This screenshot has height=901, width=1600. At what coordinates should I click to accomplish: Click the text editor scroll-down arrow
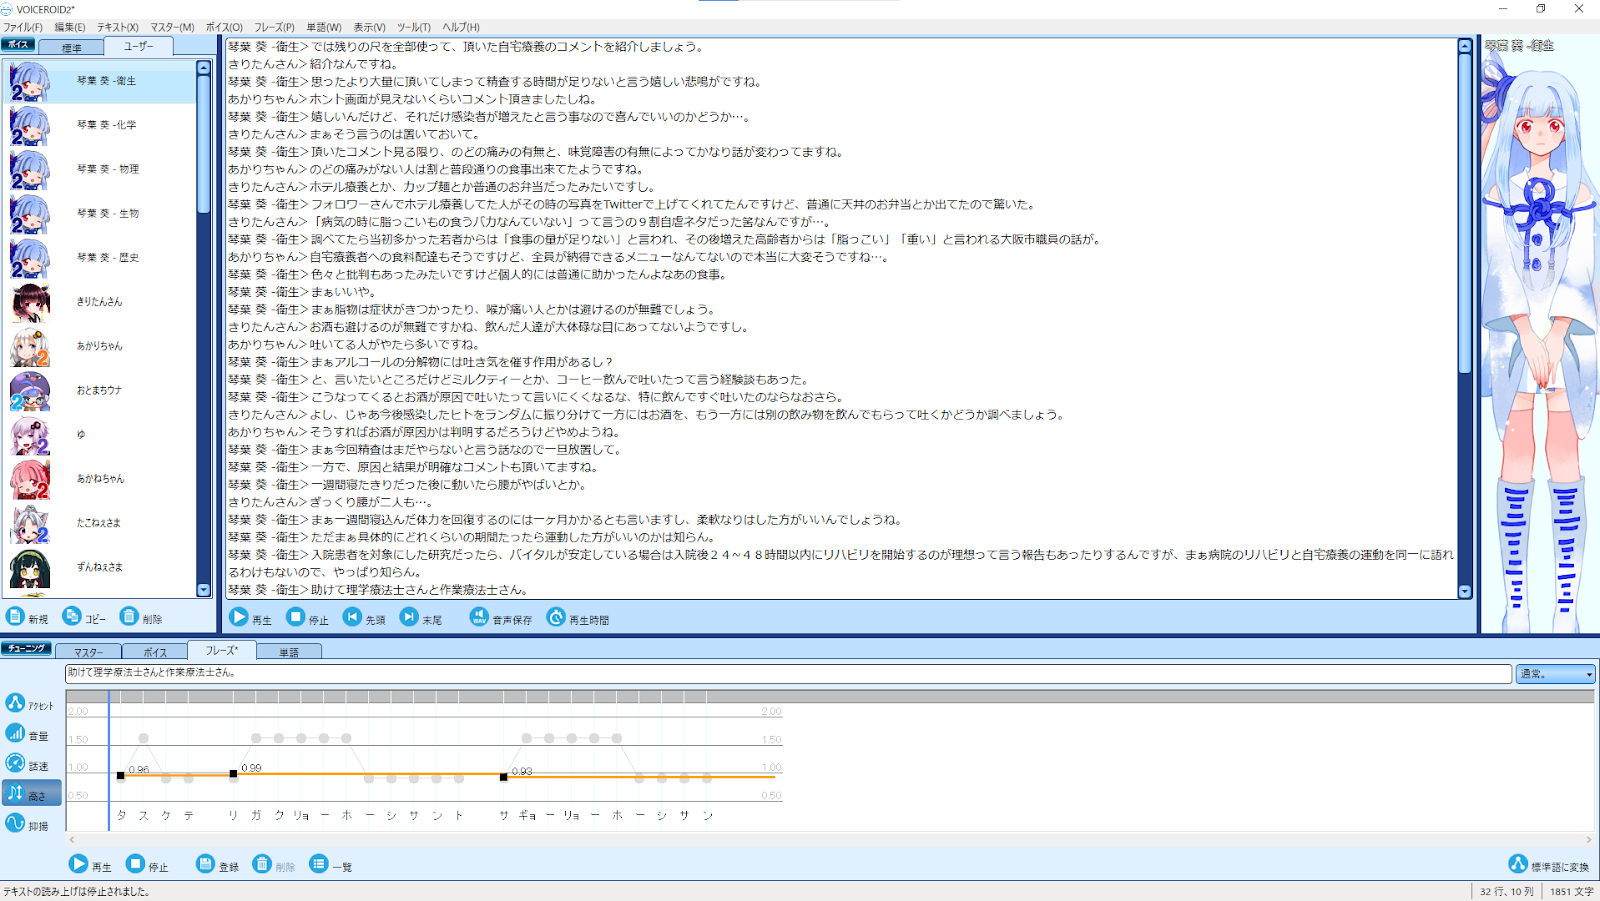pos(1465,591)
